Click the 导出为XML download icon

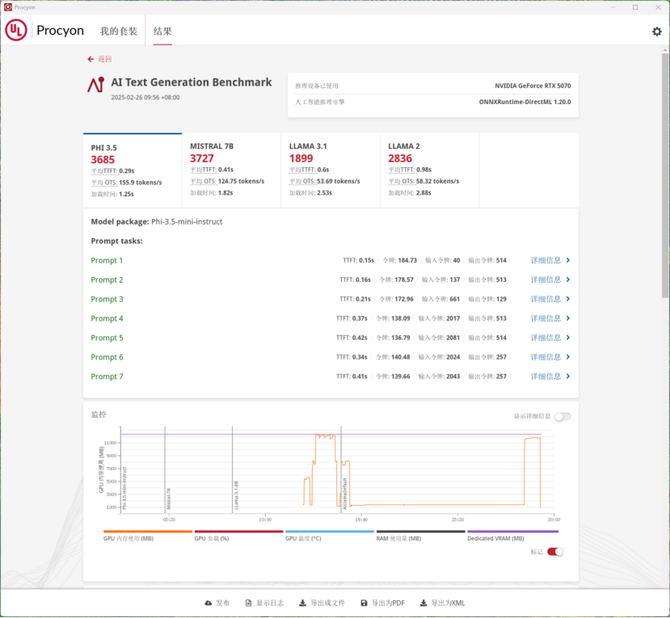tap(424, 603)
